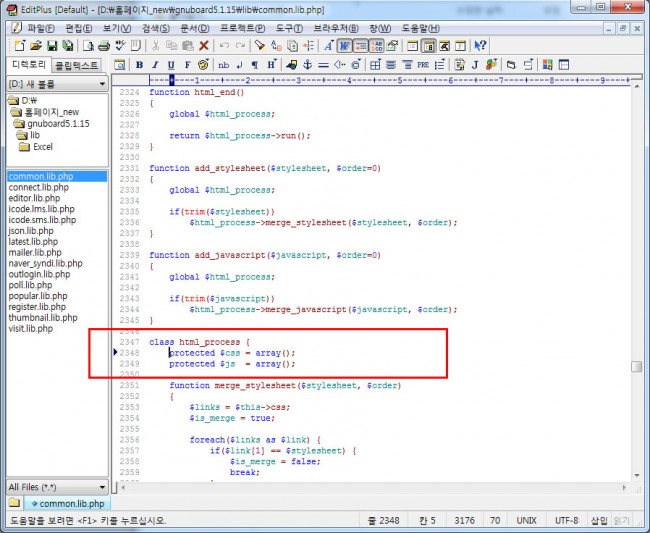Open print preview from toolbar

(88, 46)
